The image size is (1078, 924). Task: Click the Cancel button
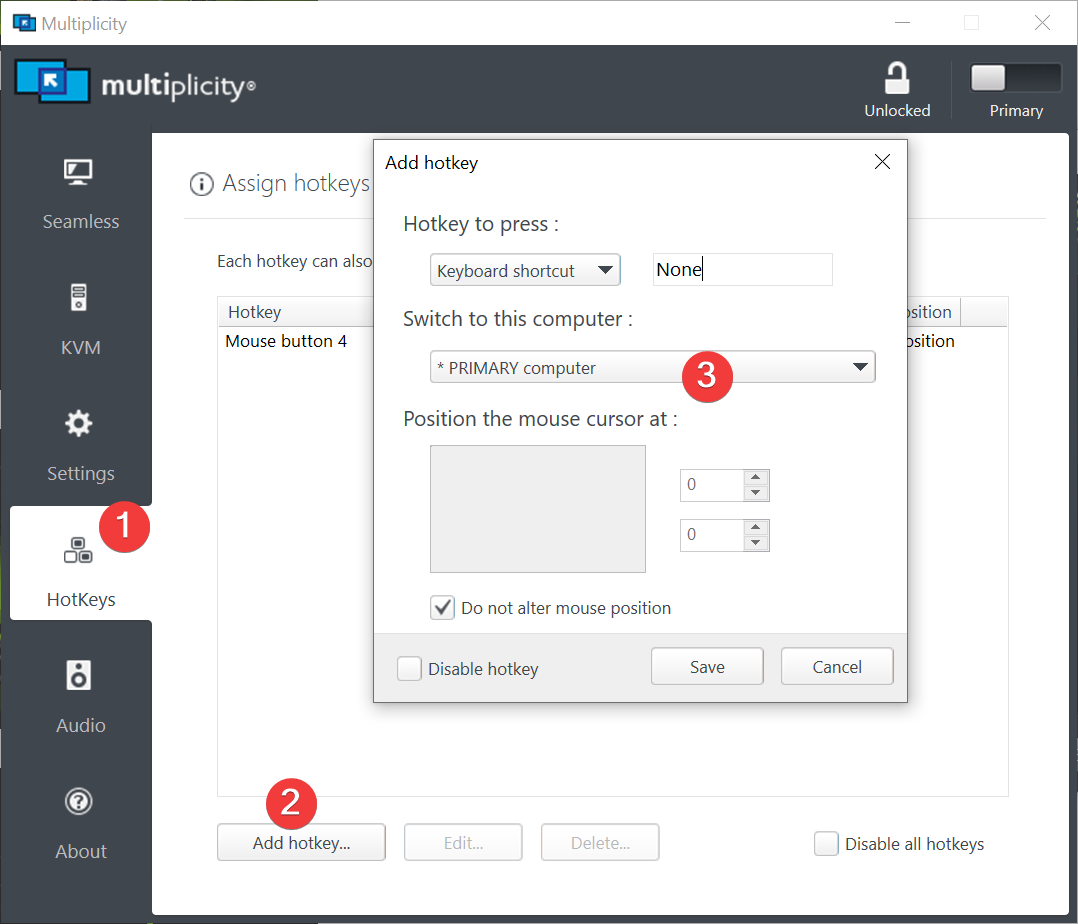click(837, 666)
